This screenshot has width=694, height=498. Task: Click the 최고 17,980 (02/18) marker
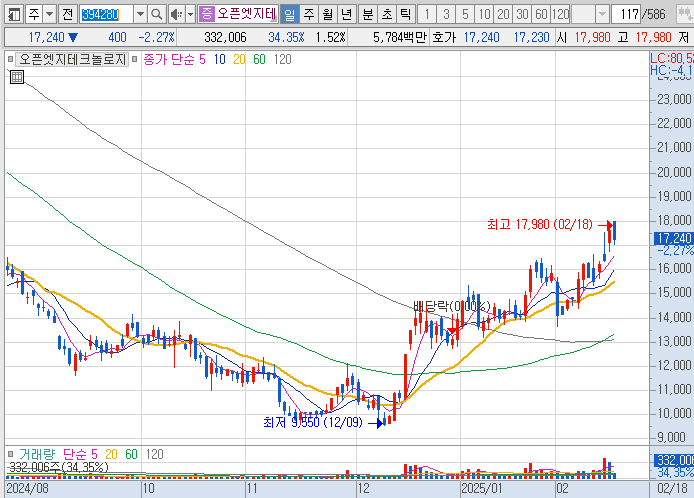tap(540, 224)
